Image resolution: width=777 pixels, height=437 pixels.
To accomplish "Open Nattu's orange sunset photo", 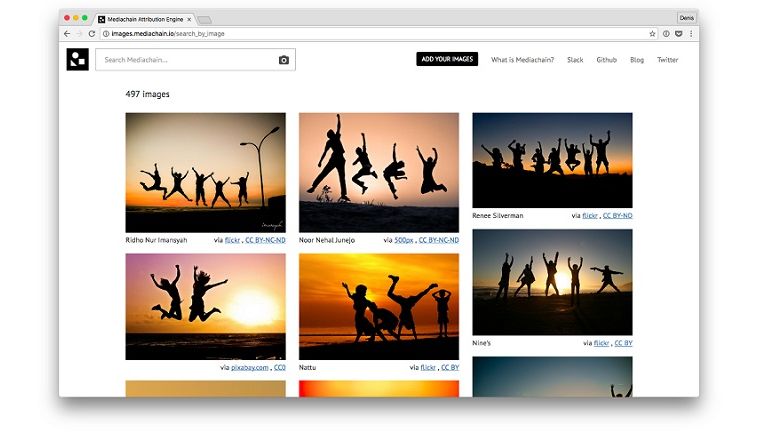I will (x=379, y=307).
